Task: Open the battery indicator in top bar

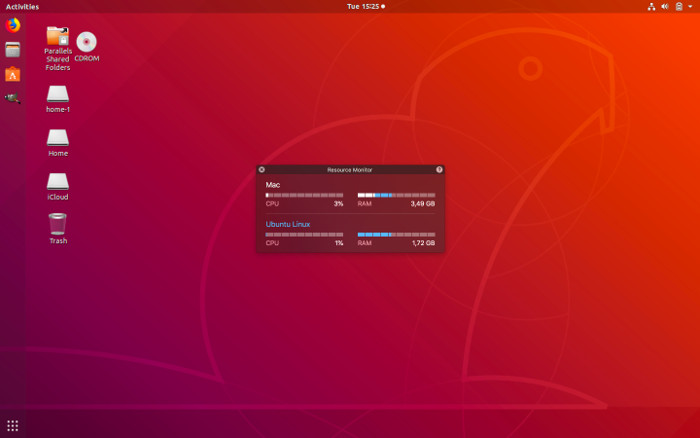Action: [x=679, y=7]
